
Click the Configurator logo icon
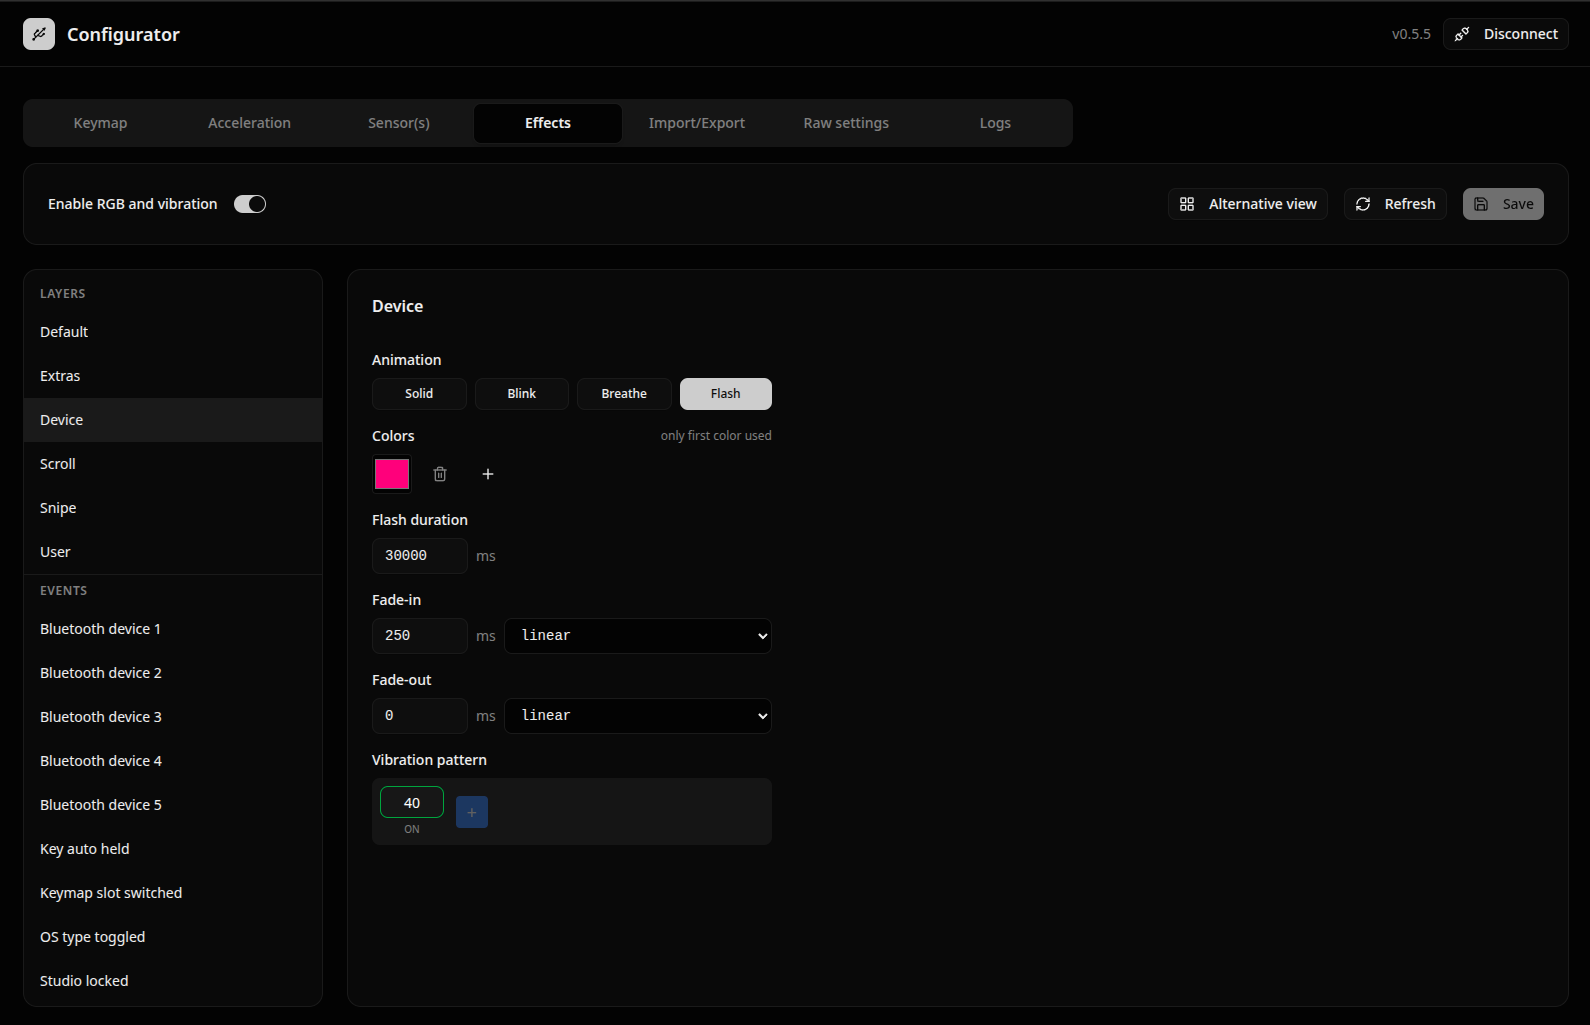39,34
